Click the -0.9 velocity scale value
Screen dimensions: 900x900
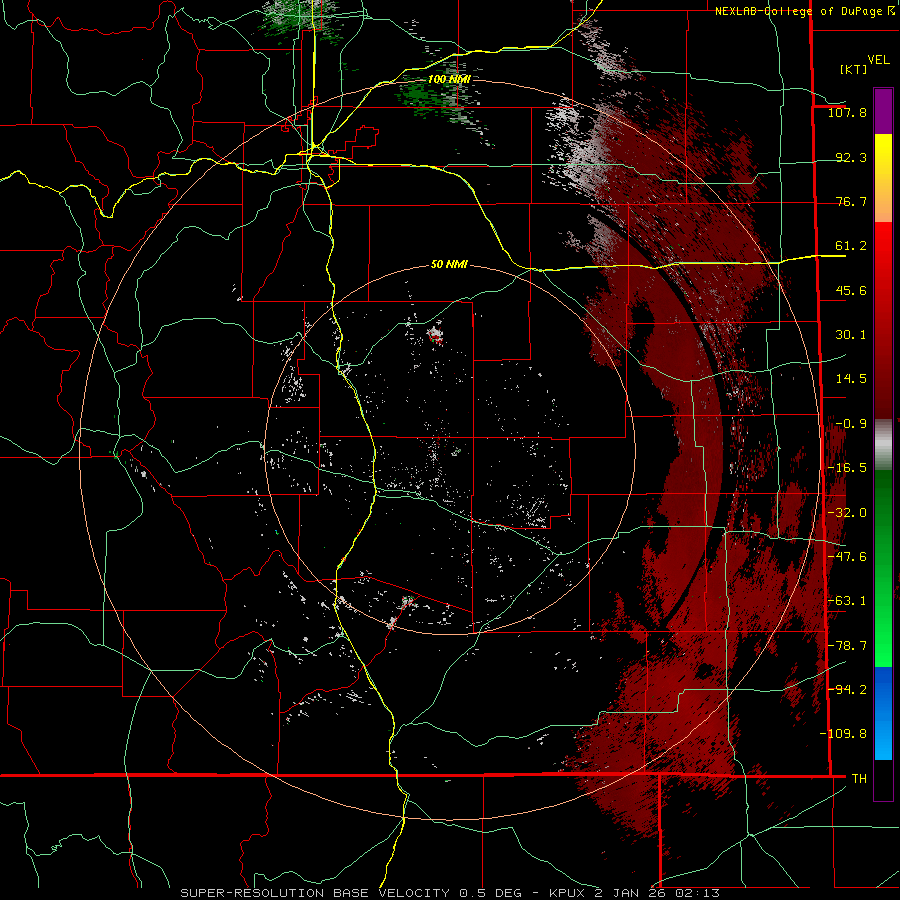851,424
